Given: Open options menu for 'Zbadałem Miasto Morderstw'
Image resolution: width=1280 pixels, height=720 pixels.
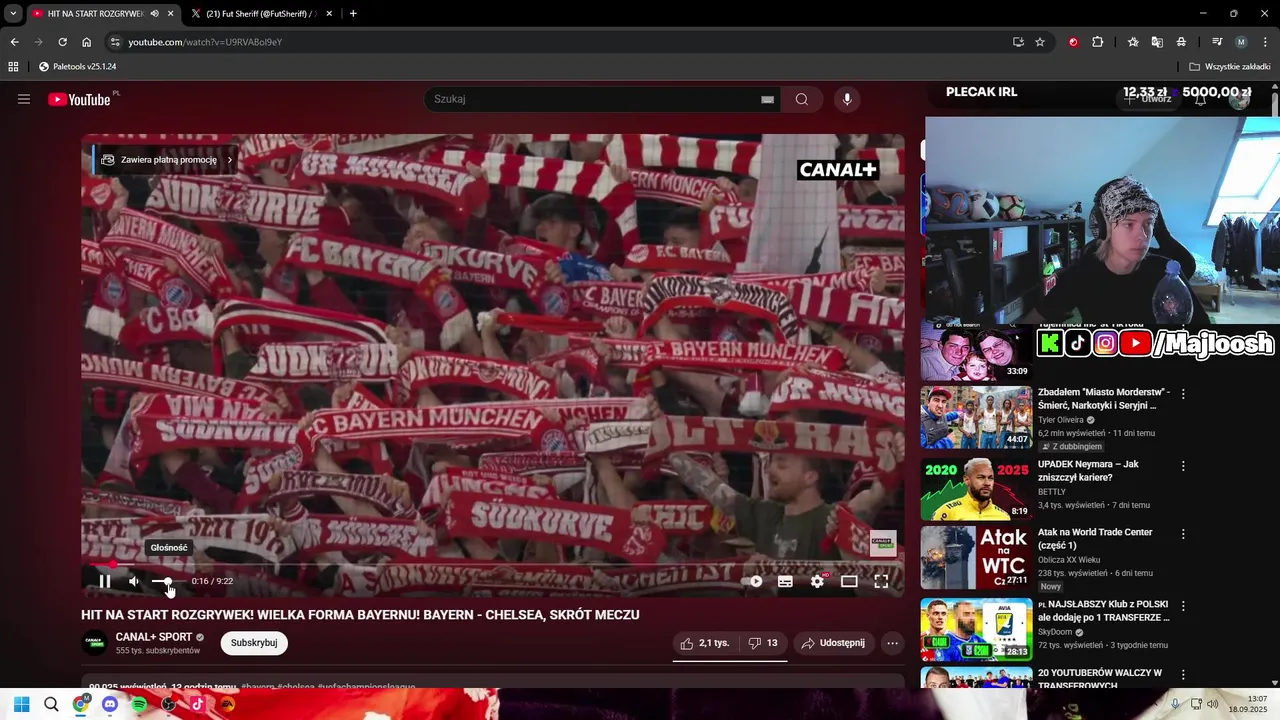Looking at the screenshot, I should [1183, 394].
